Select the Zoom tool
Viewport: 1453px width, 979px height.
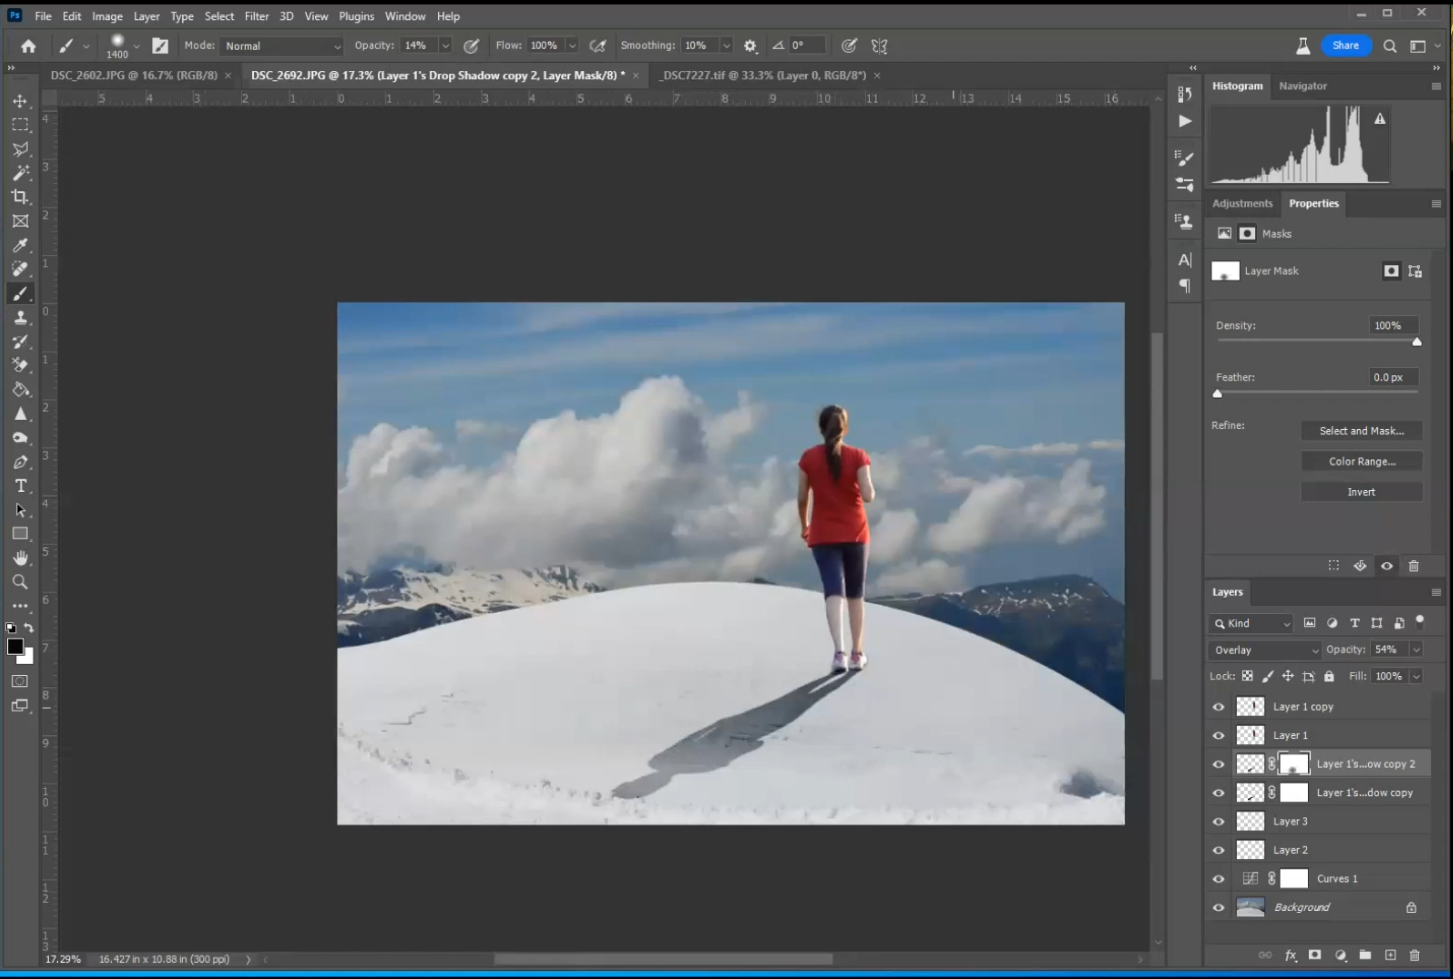click(20, 582)
